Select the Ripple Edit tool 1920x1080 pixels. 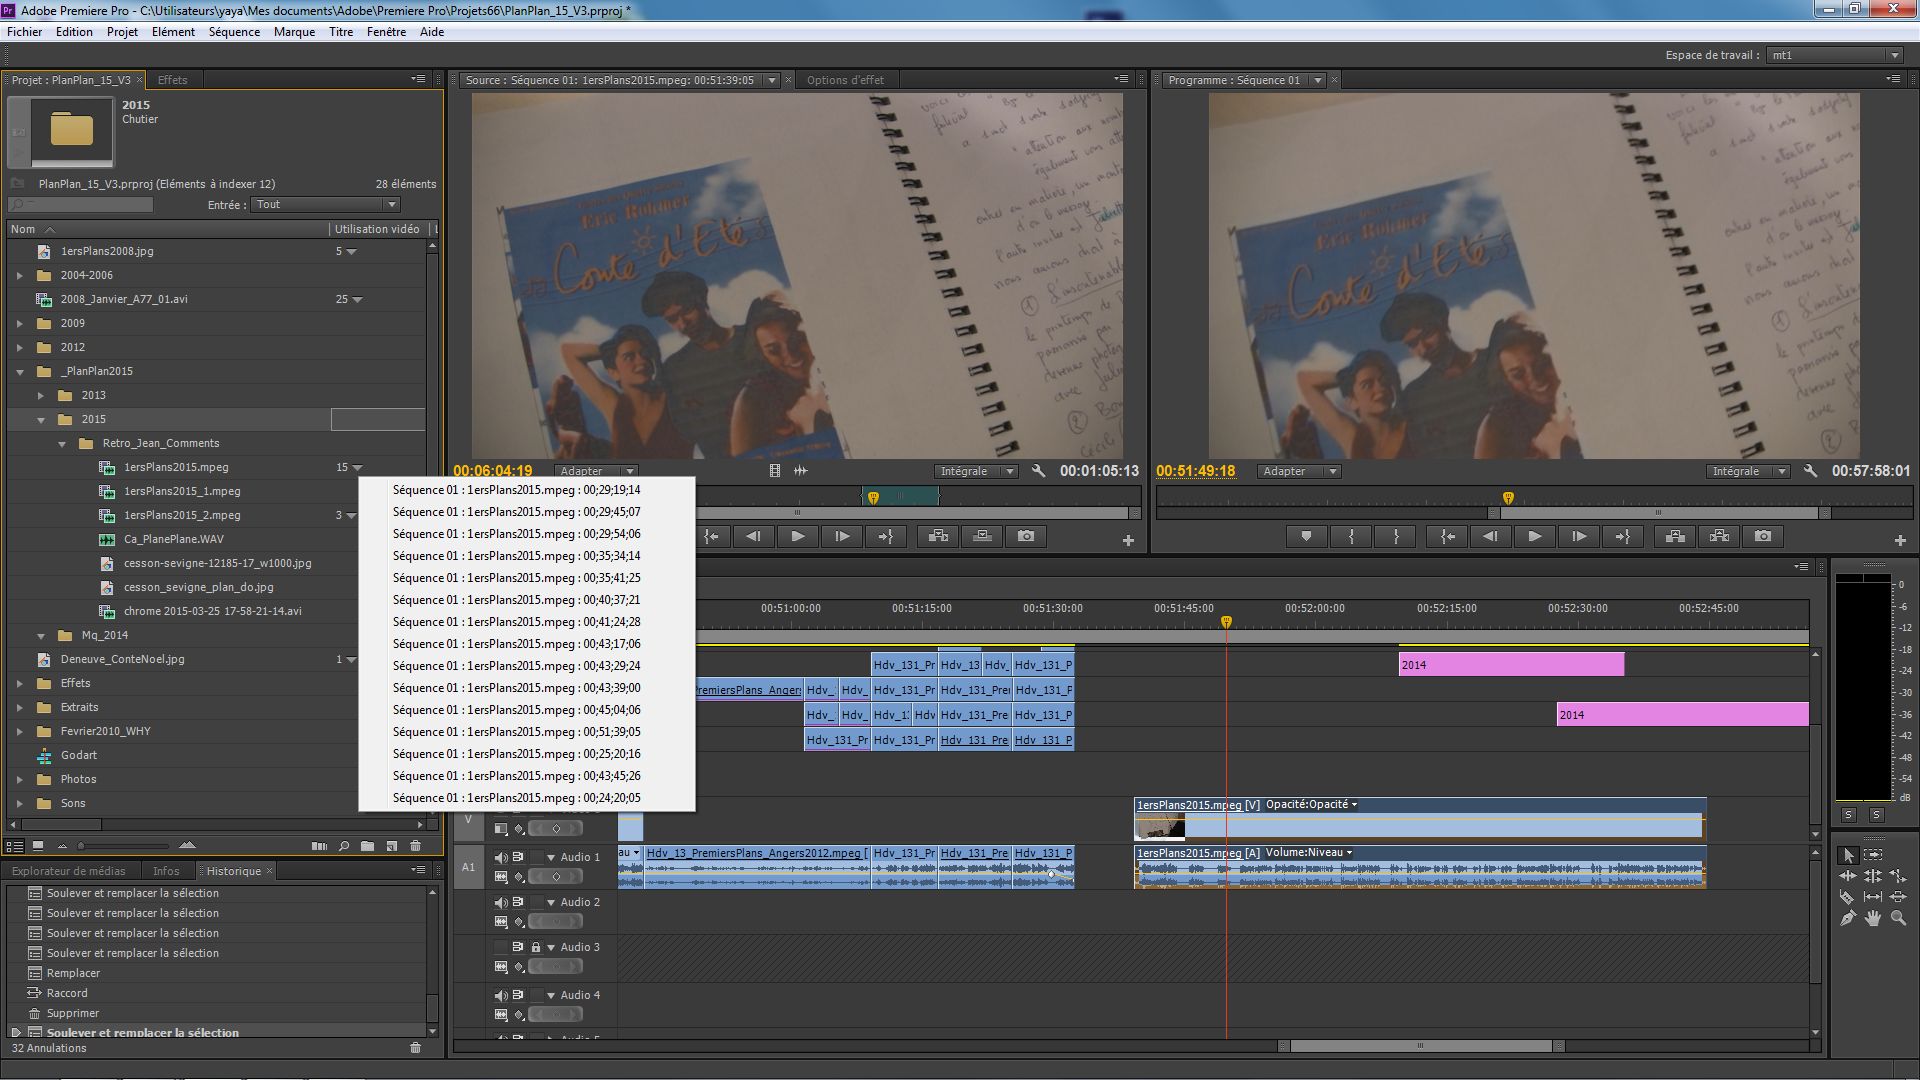[1848, 876]
